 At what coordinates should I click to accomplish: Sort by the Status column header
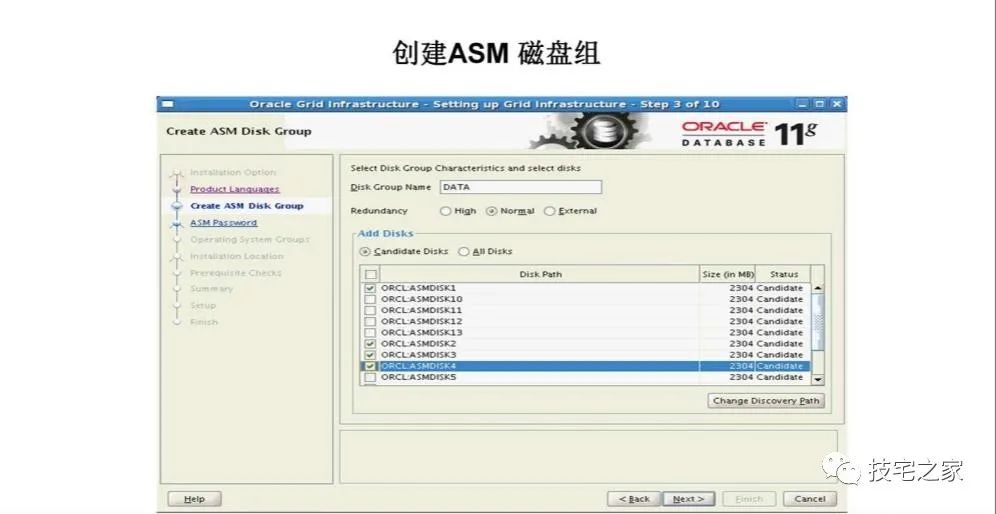click(x=784, y=274)
